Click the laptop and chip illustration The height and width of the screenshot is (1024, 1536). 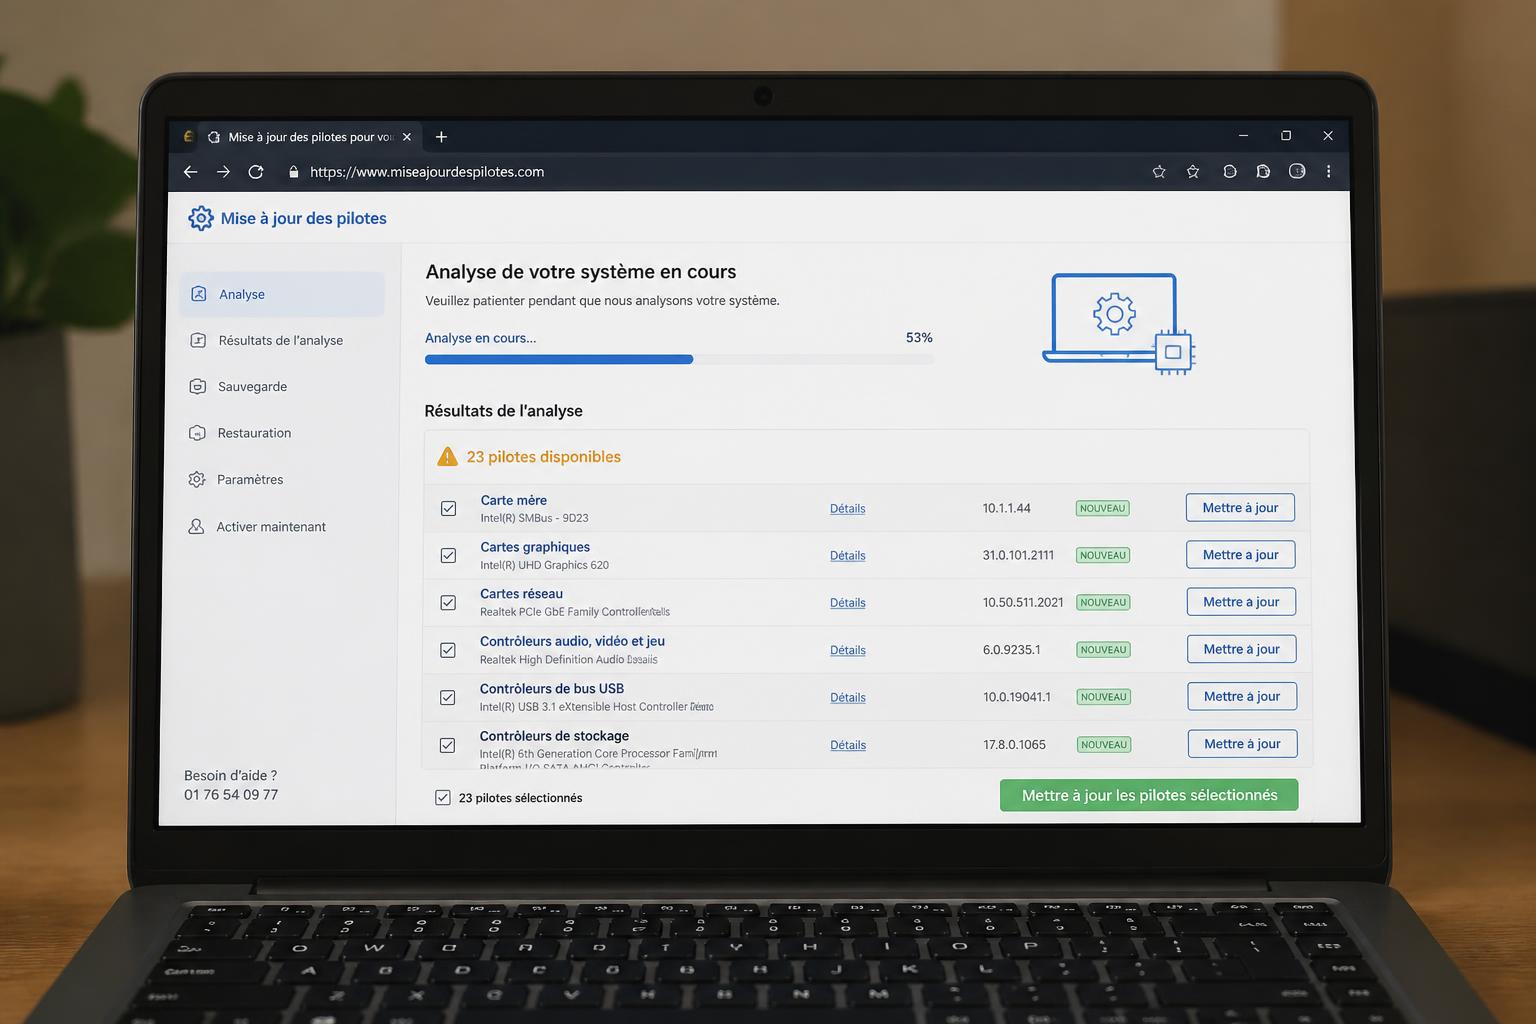[1119, 324]
